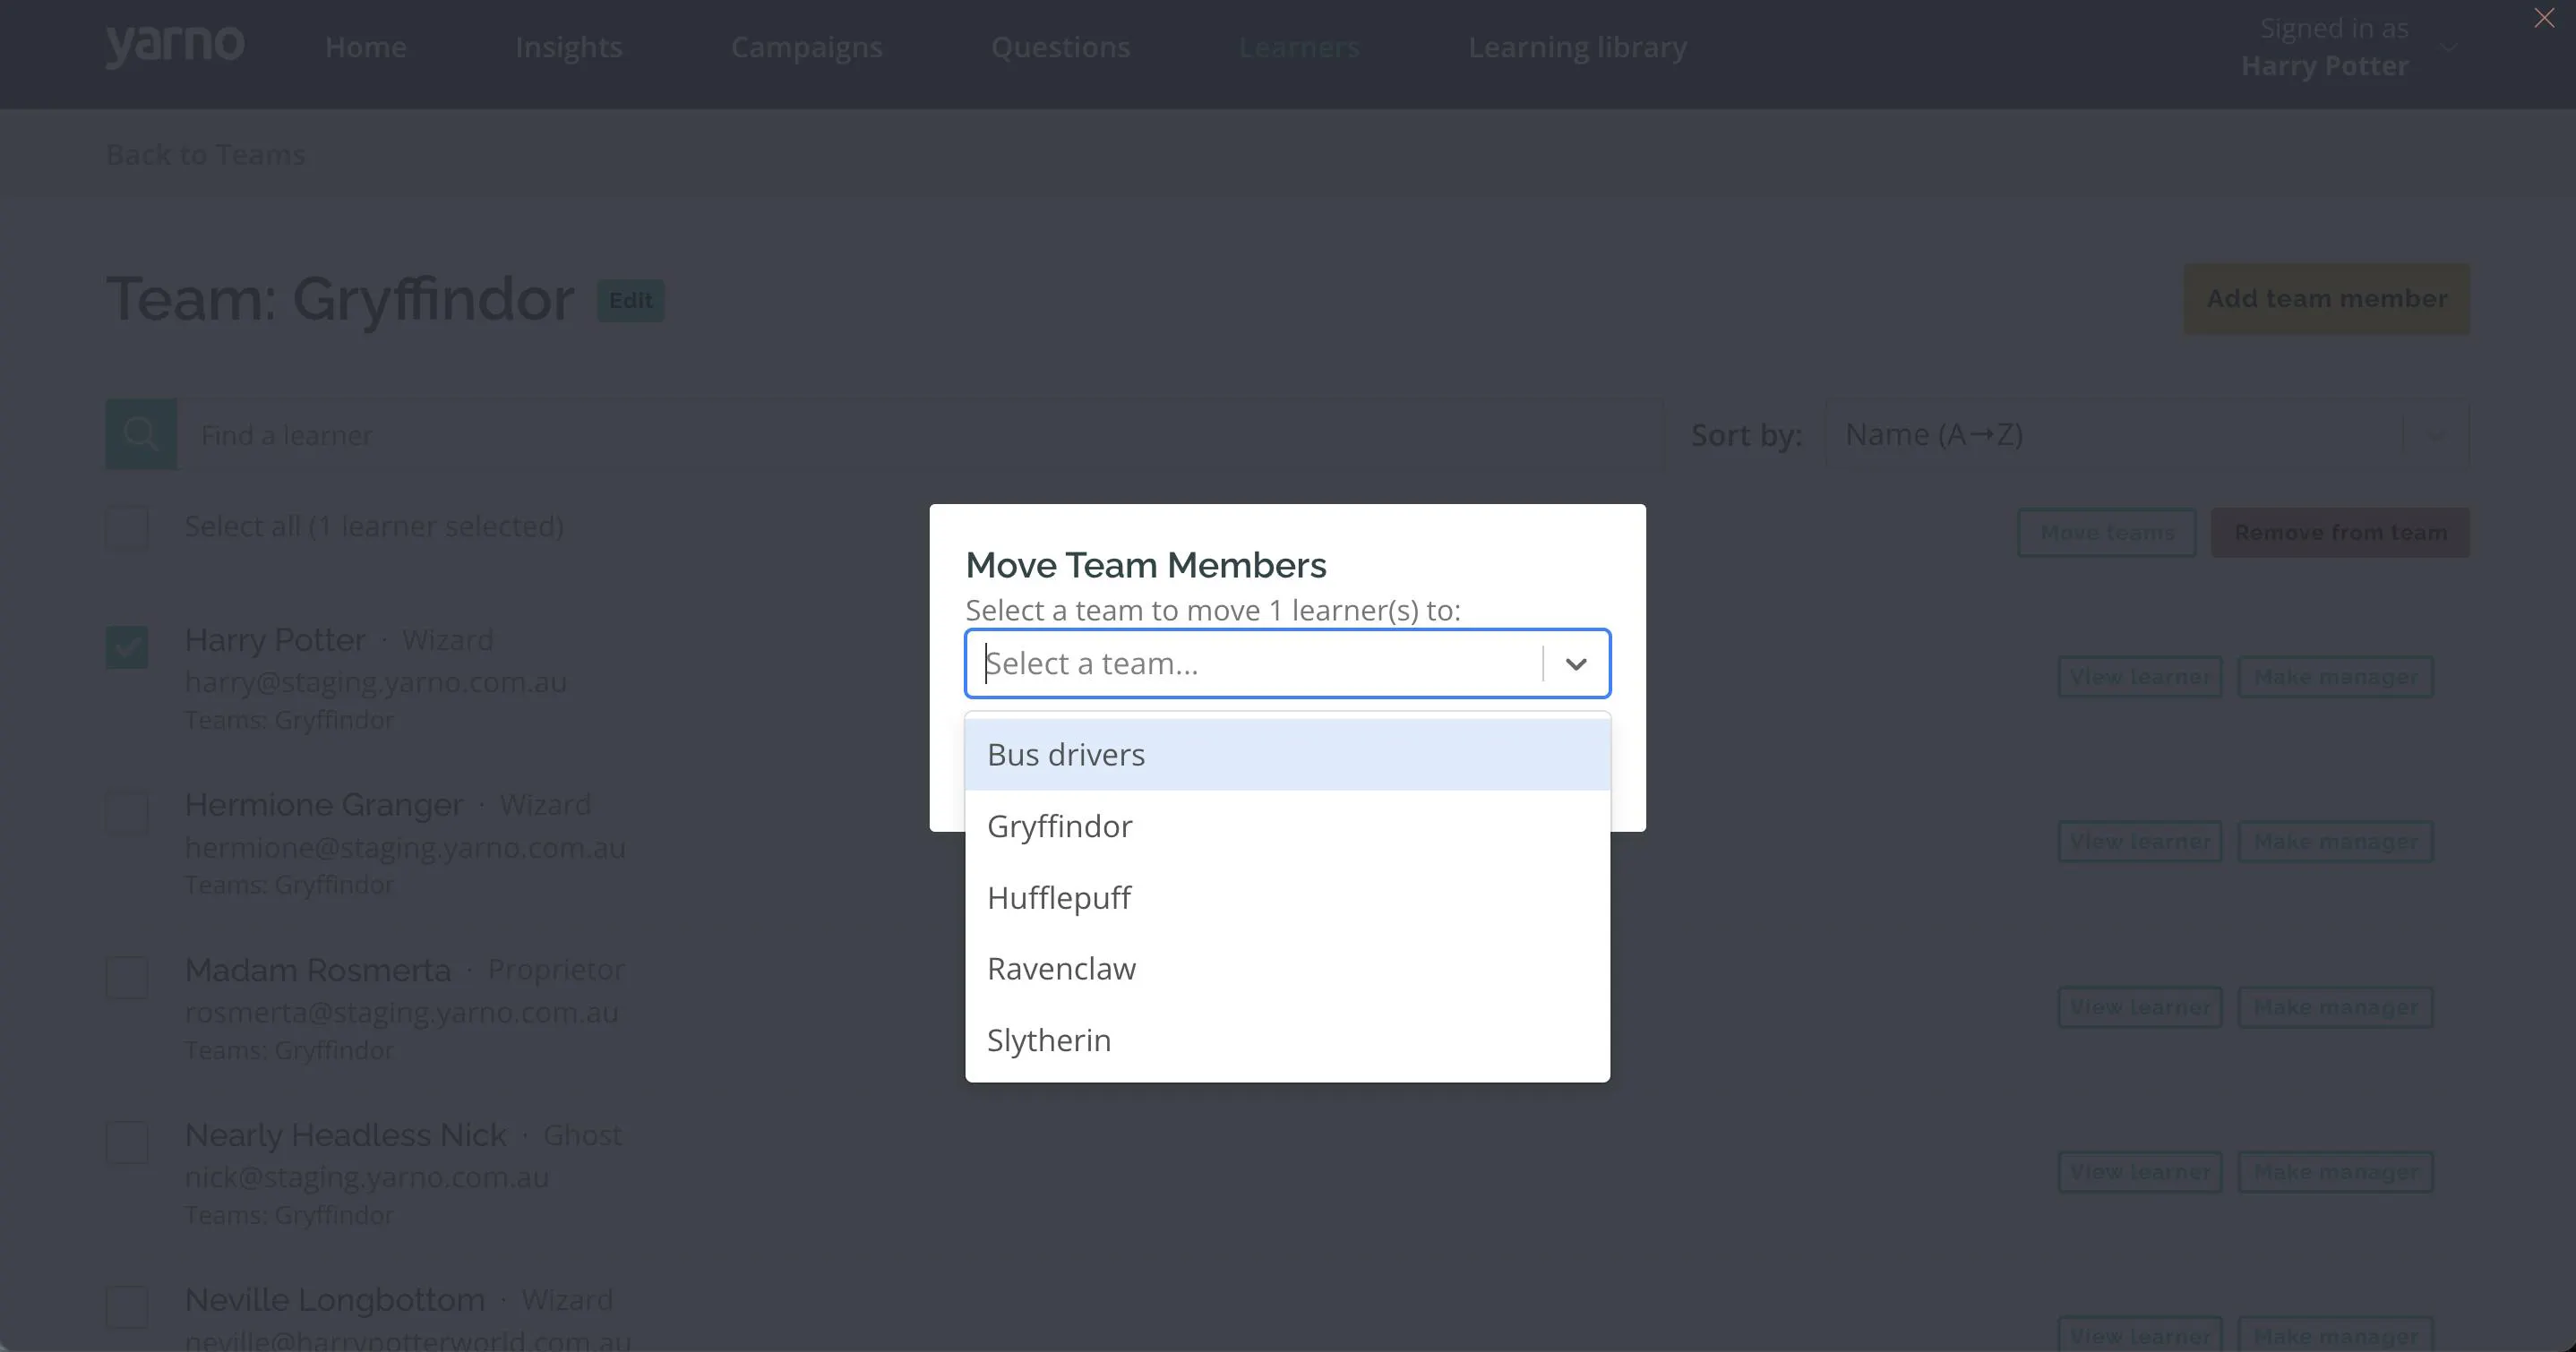Image resolution: width=2576 pixels, height=1352 pixels.
Task: Make Hermione Granger a manager
Action: tap(2335, 842)
